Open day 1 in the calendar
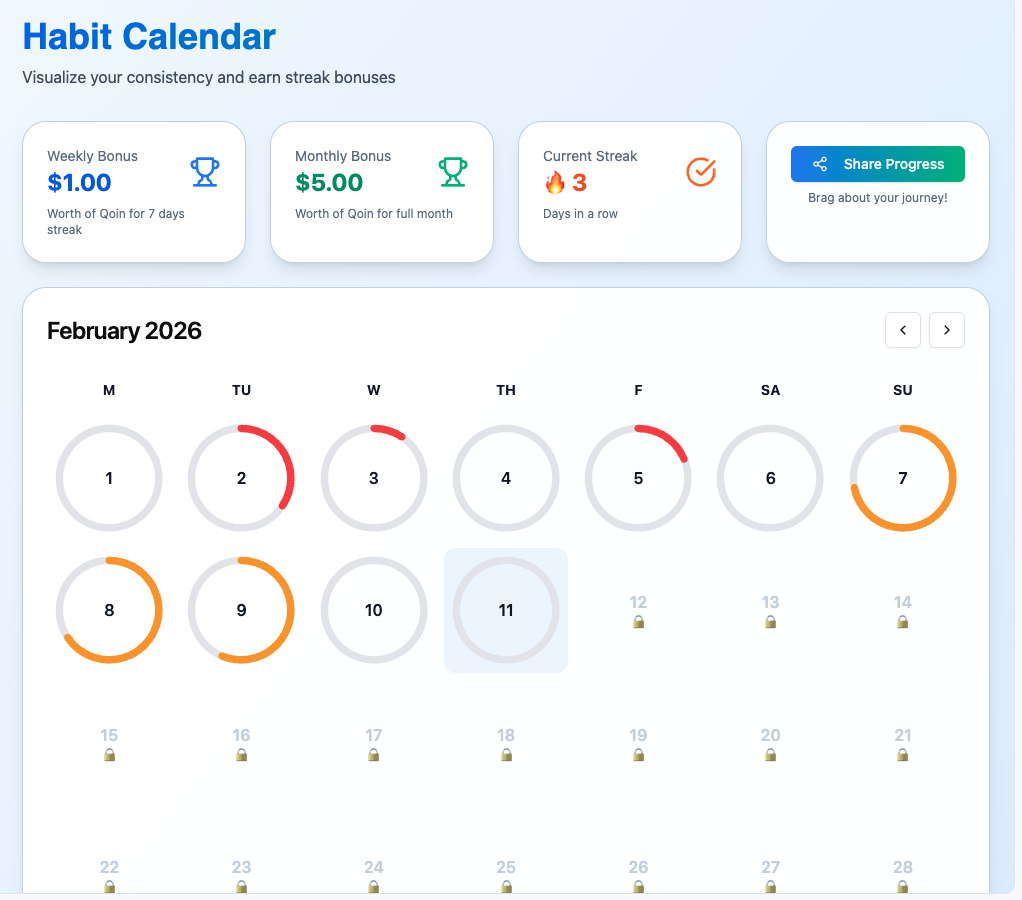 (109, 478)
